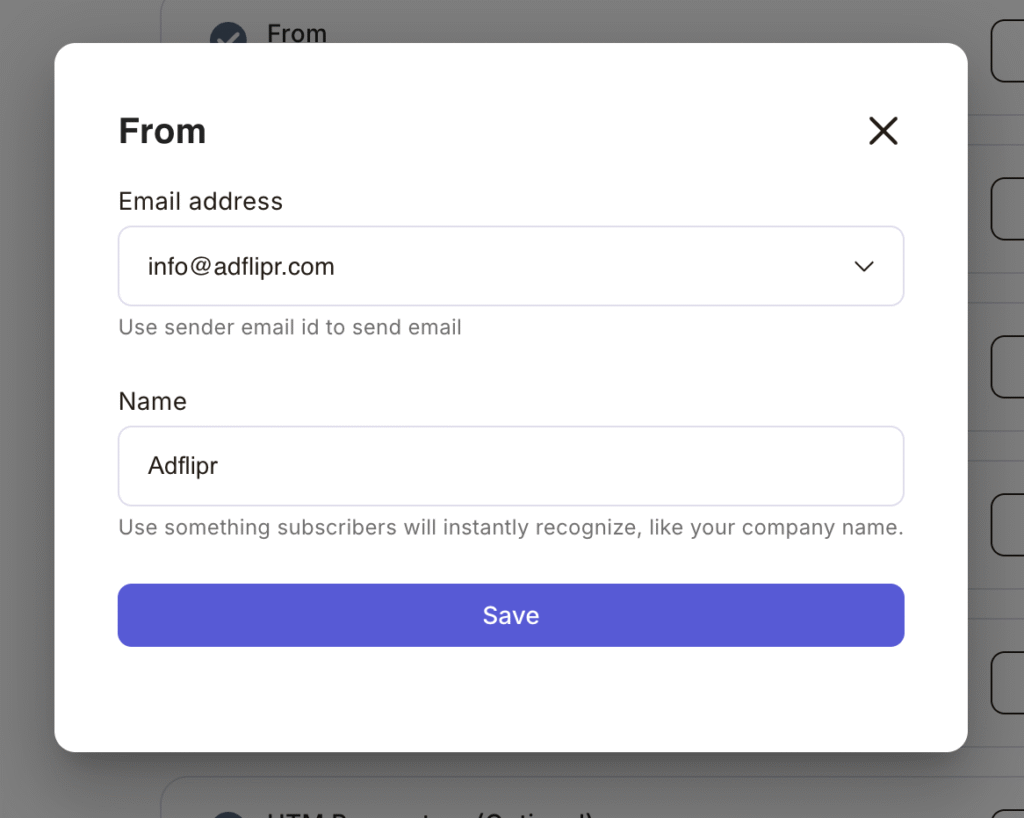Click the topmost outlined button beside From row
This screenshot has height=818, width=1024.
pyautogui.click(x=1006, y=52)
